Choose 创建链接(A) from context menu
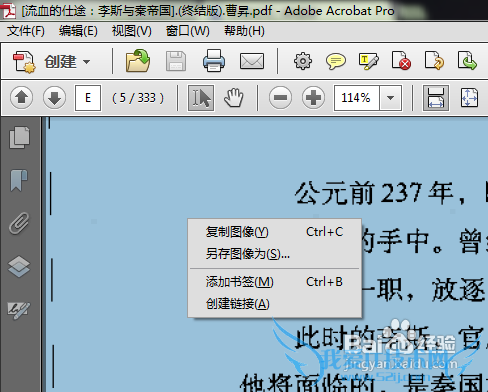488x392 pixels. click(x=274, y=304)
